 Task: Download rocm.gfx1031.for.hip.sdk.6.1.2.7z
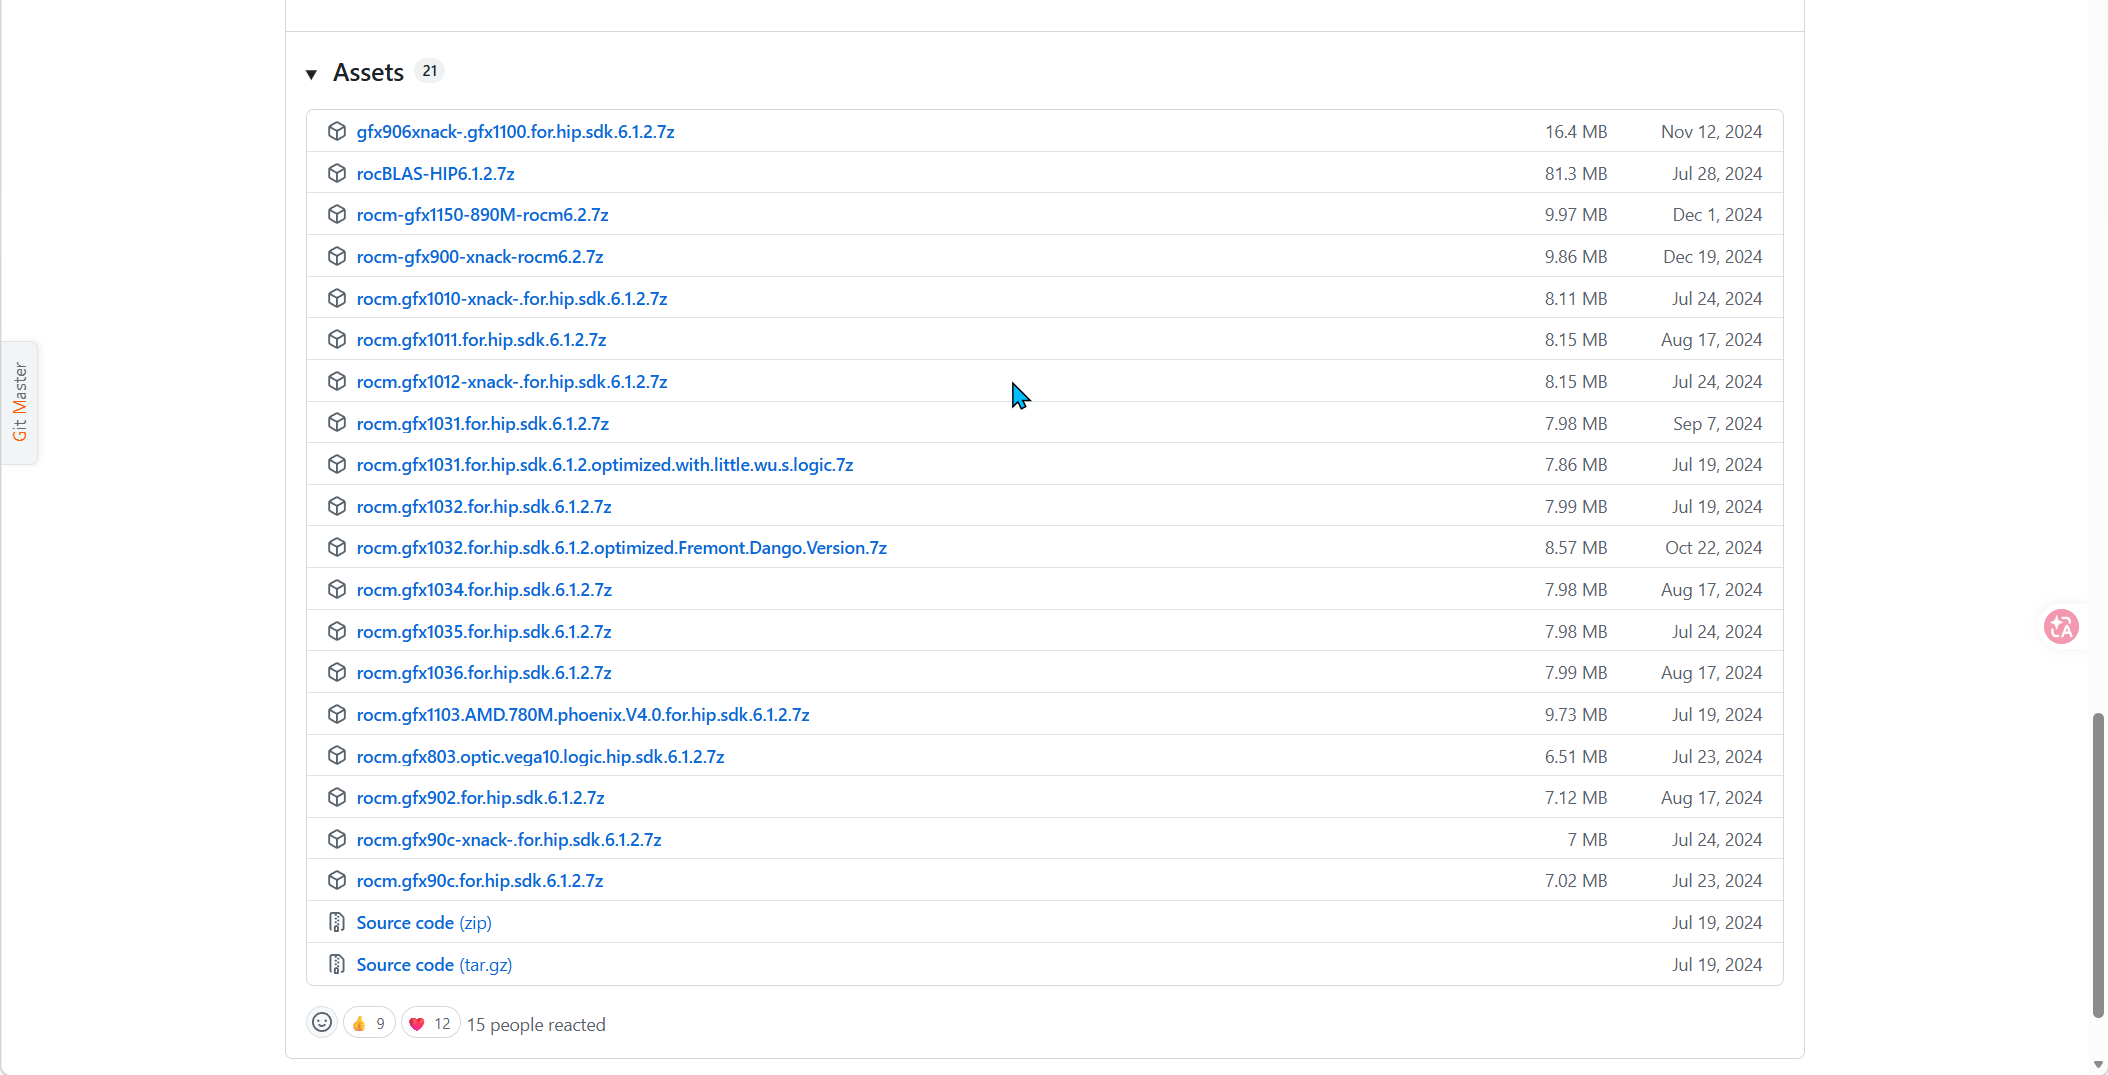483,423
